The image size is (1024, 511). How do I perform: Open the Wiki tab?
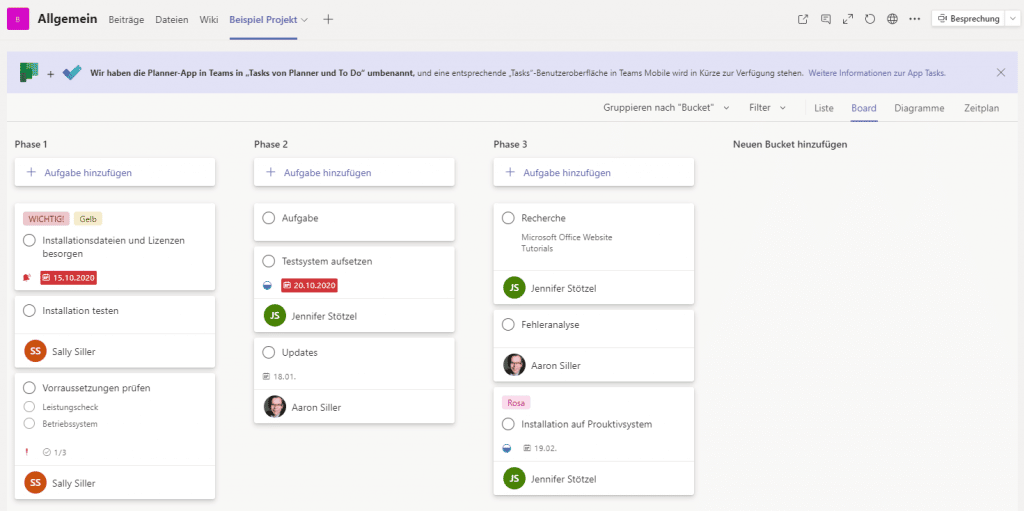[209, 20]
